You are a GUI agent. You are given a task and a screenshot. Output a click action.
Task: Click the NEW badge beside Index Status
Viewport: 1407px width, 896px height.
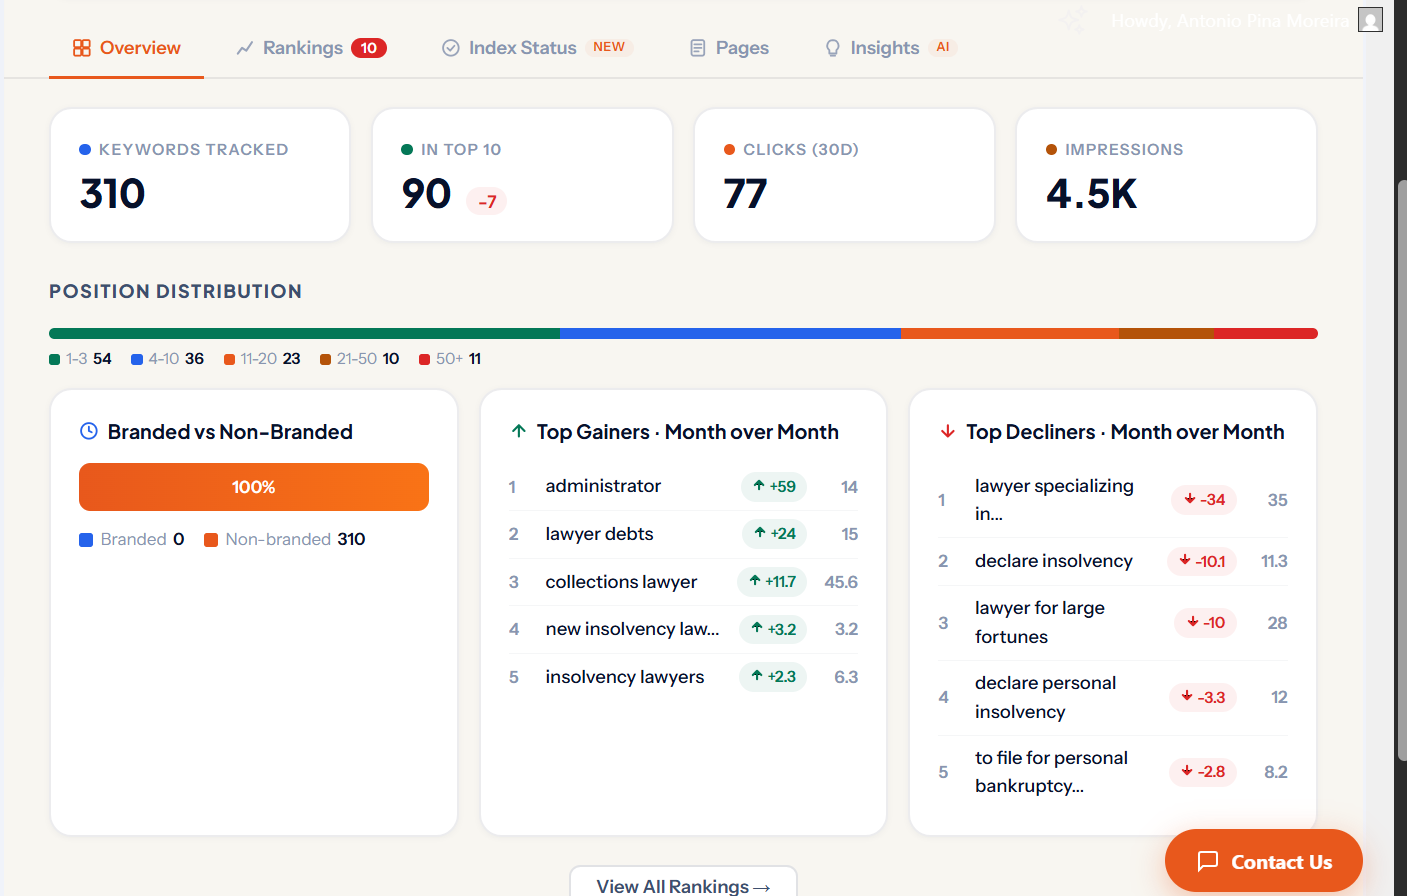pyautogui.click(x=609, y=47)
